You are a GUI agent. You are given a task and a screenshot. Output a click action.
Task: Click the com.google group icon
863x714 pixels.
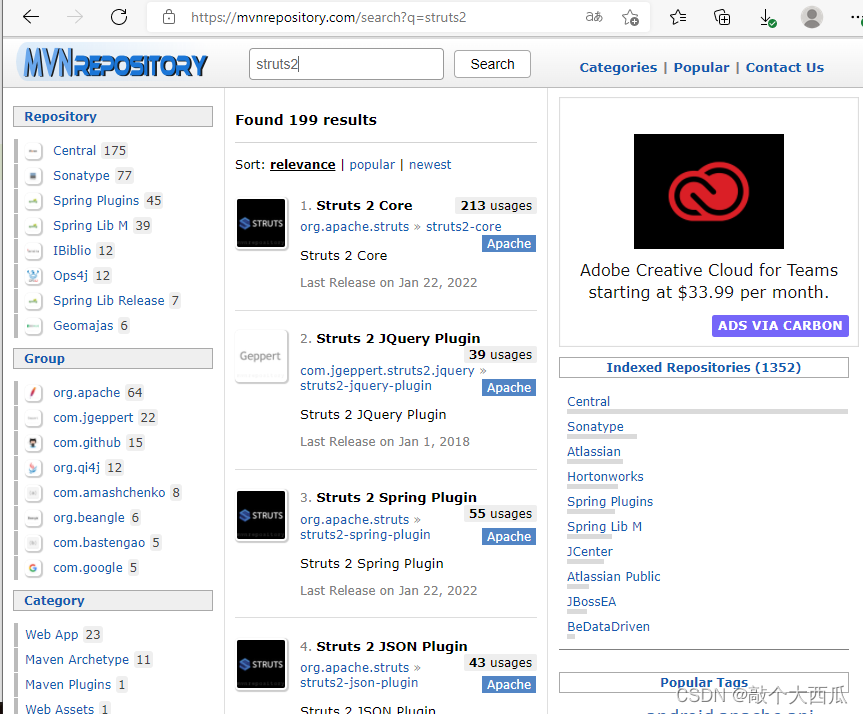(33, 568)
